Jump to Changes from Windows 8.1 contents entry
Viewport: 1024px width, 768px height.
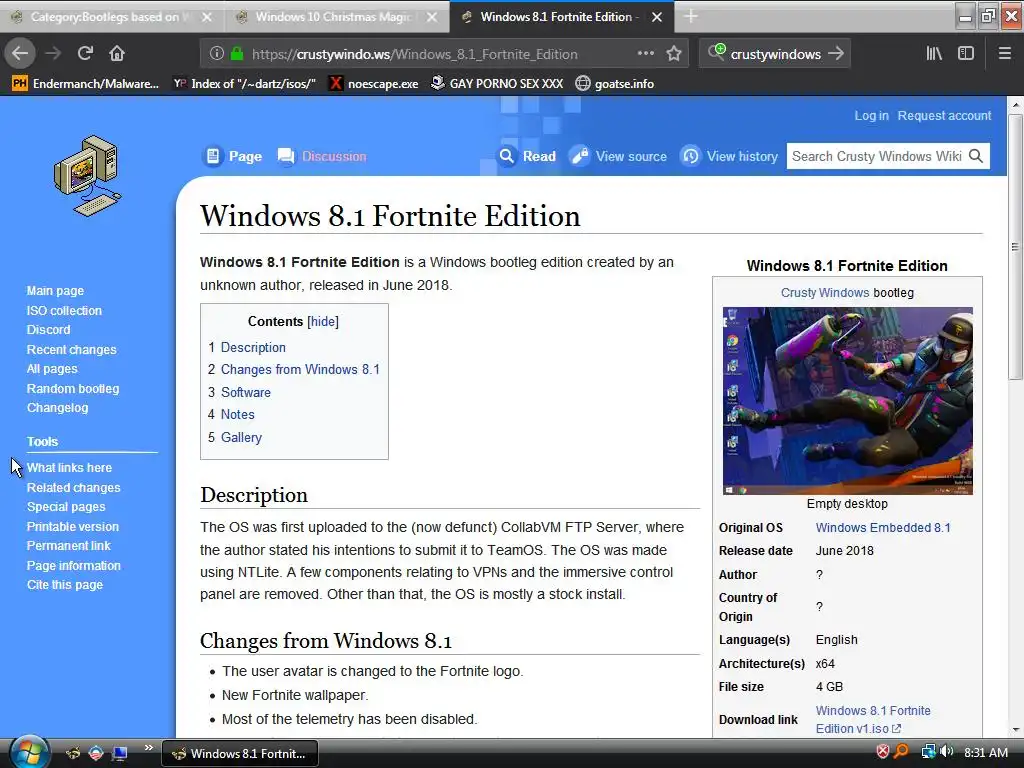300,370
